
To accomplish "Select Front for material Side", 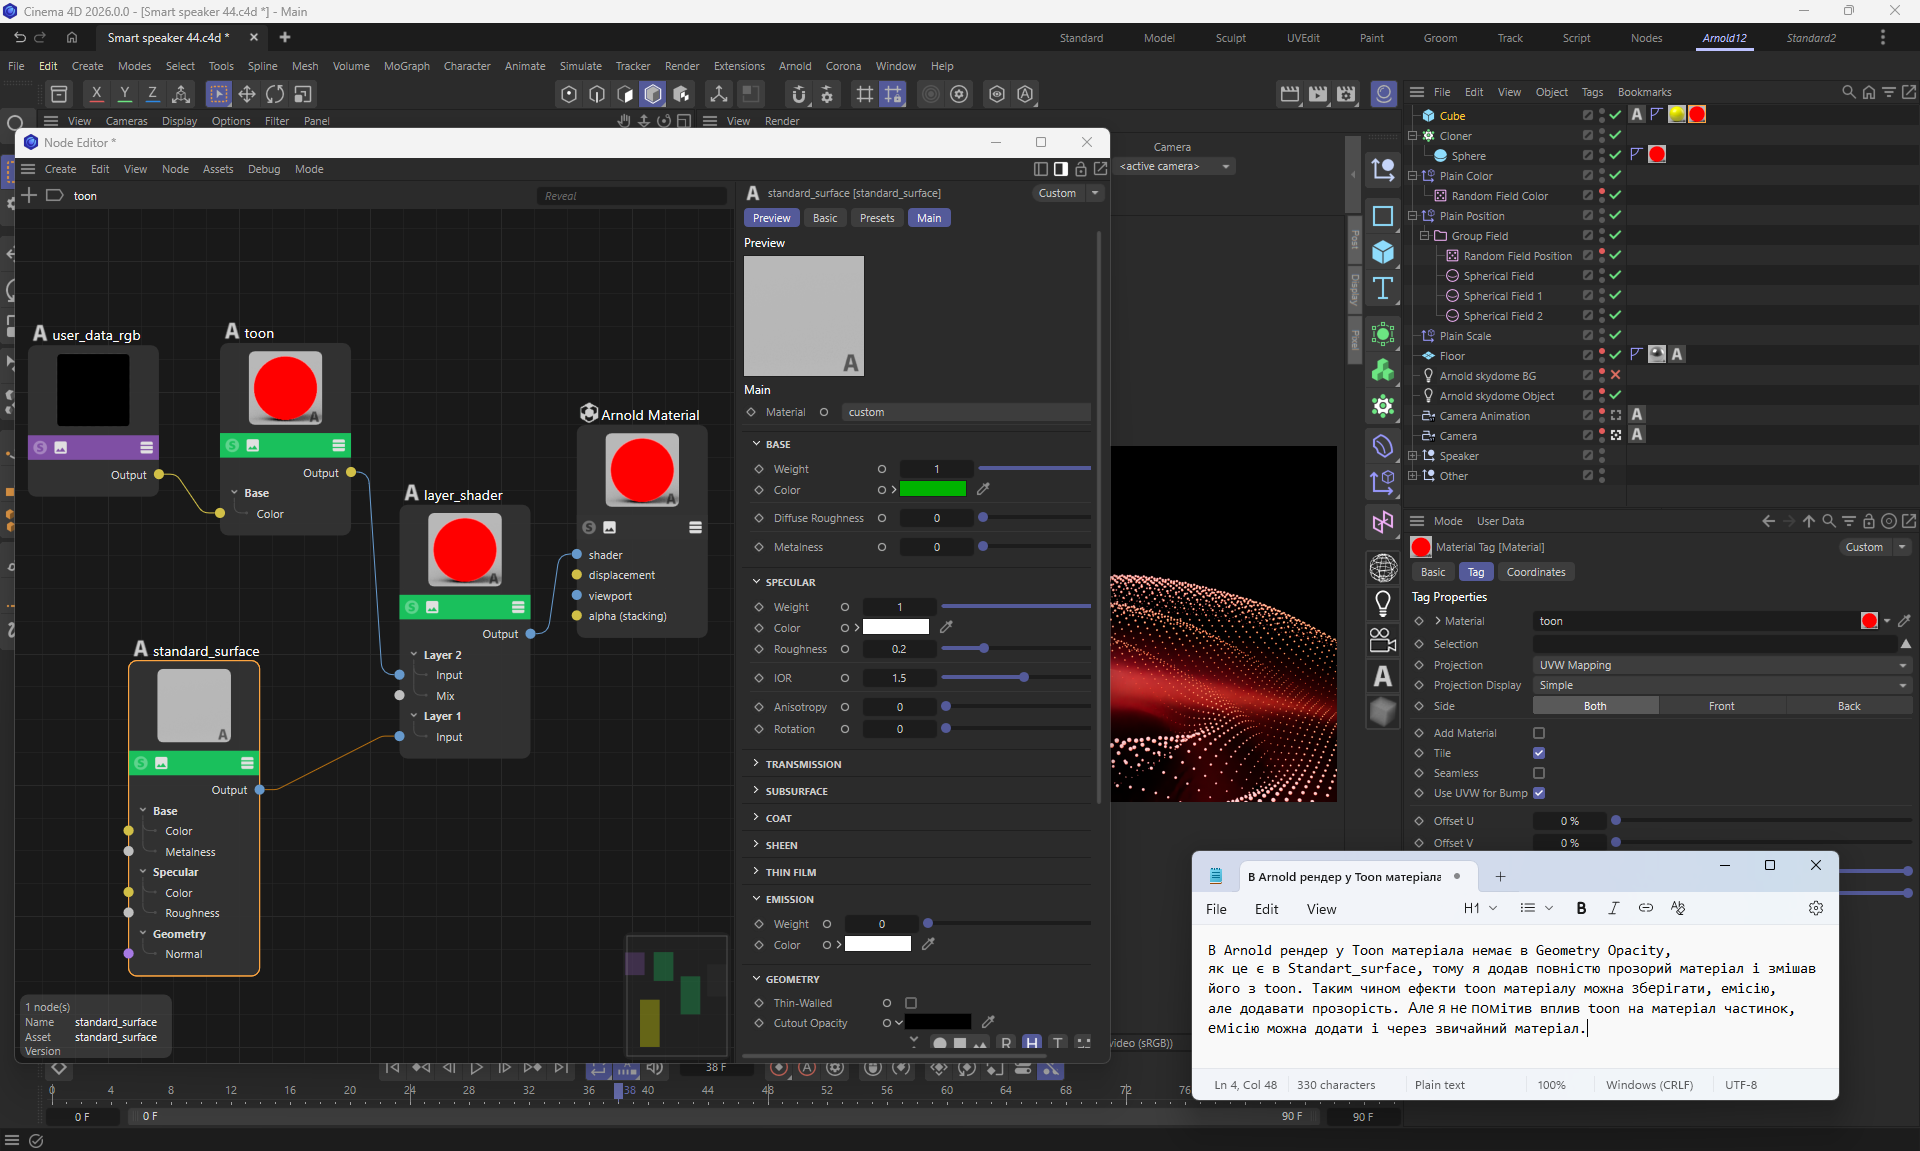I will coord(1721,706).
